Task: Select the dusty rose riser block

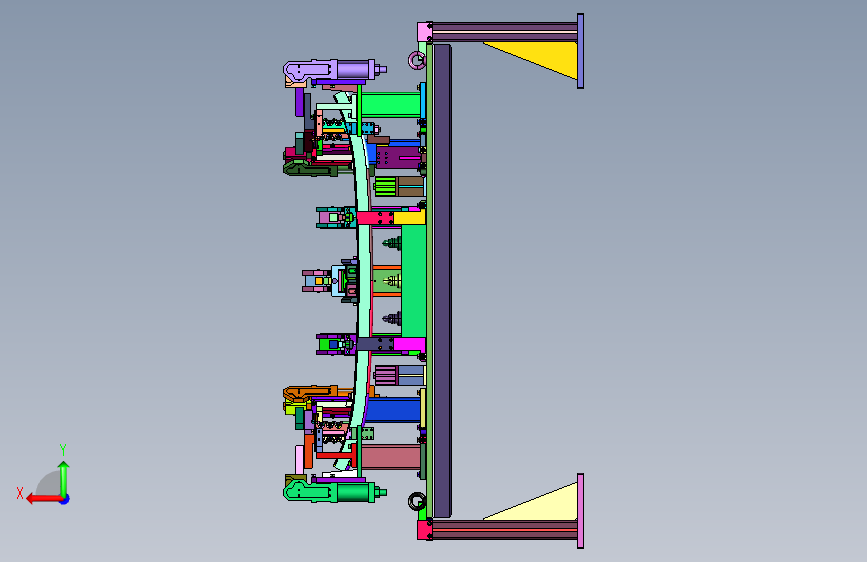Action: (x=390, y=457)
